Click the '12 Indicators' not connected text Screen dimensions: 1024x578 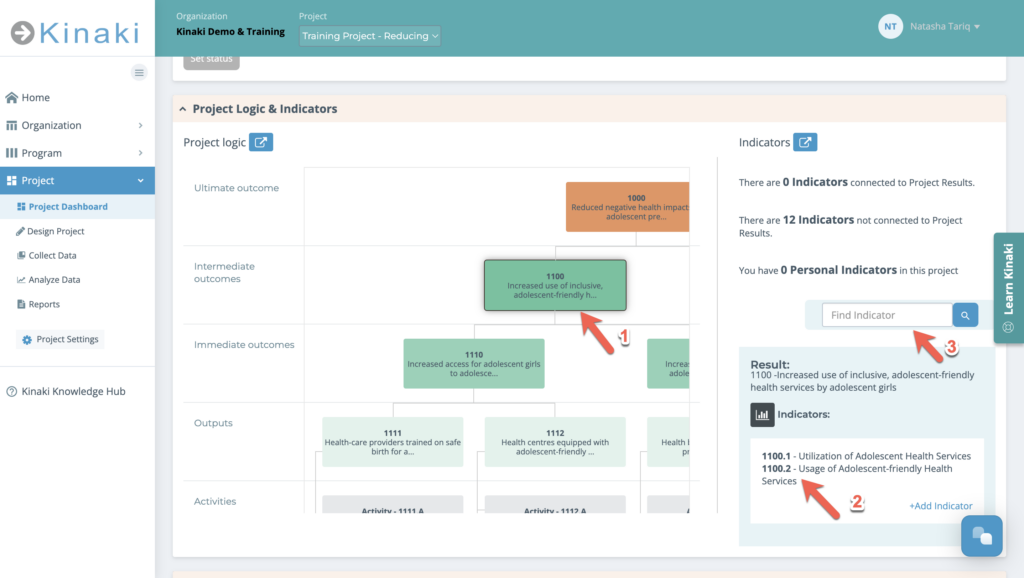pyautogui.click(x=818, y=220)
